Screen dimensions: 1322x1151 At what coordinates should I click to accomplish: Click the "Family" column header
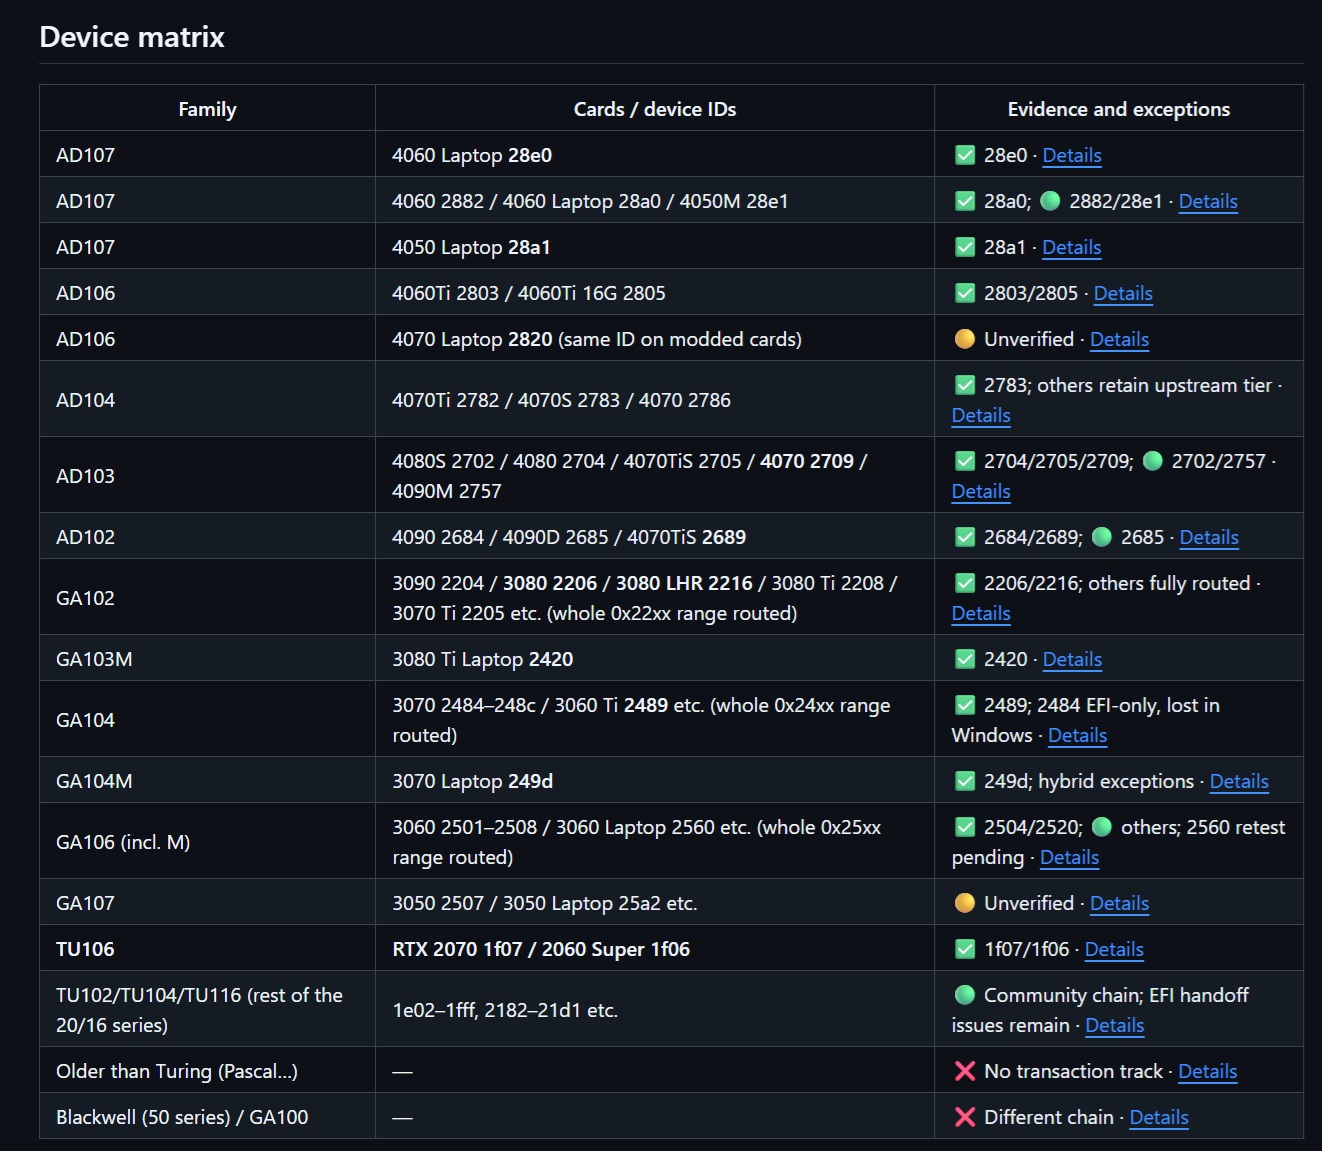click(x=207, y=109)
